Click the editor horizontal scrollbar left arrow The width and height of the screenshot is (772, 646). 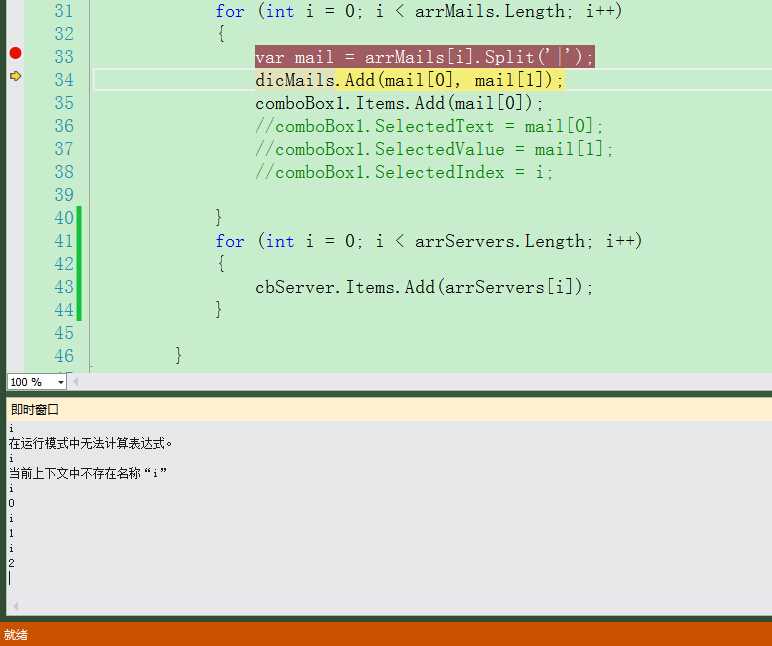click(x=75, y=382)
